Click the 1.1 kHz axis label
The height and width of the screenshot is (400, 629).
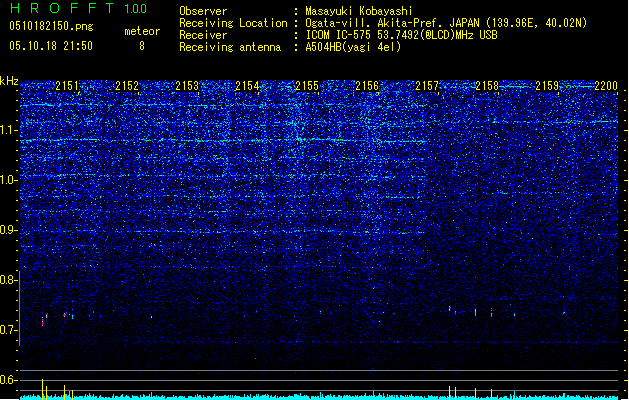tap(9, 130)
